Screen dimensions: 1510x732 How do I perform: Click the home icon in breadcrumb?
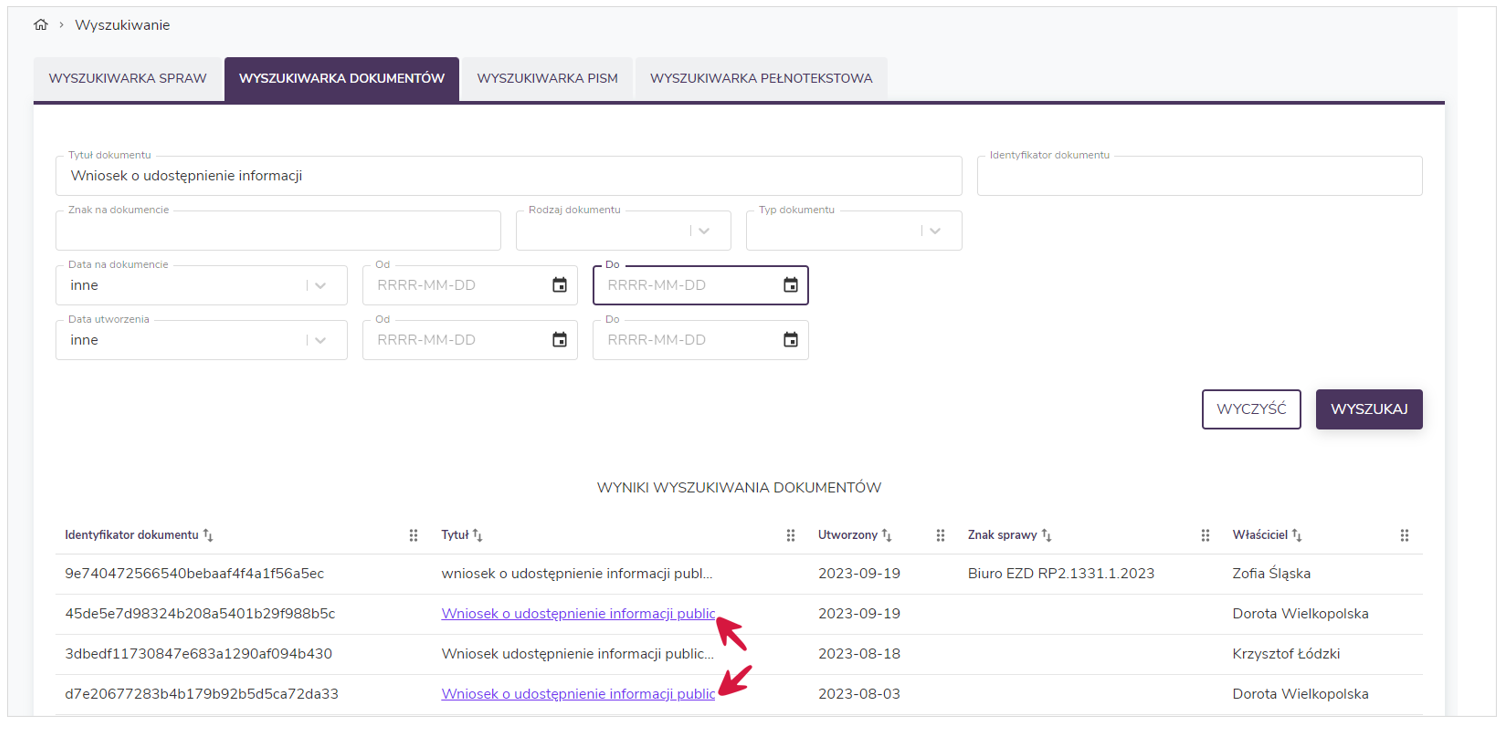[x=41, y=25]
